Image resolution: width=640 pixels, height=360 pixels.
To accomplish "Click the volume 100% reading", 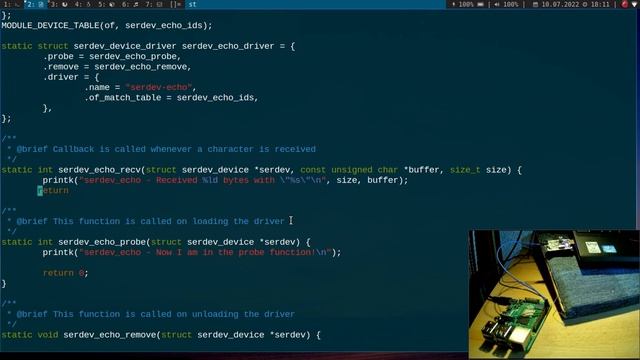I will click(511, 4).
